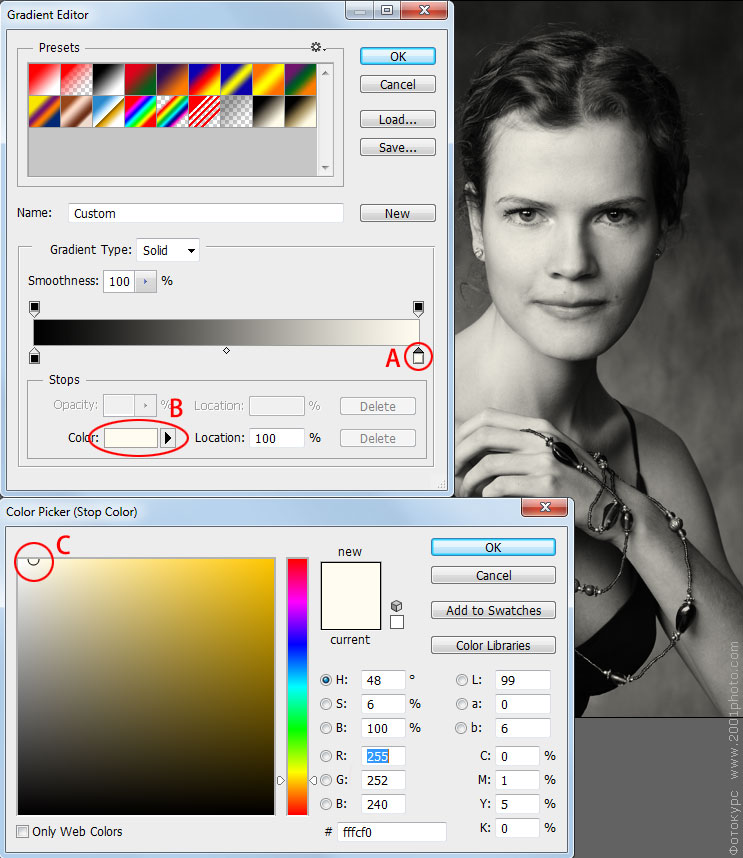Image resolution: width=743 pixels, height=858 pixels.
Task: Click the presets scrollbar up arrow
Action: point(326,72)
